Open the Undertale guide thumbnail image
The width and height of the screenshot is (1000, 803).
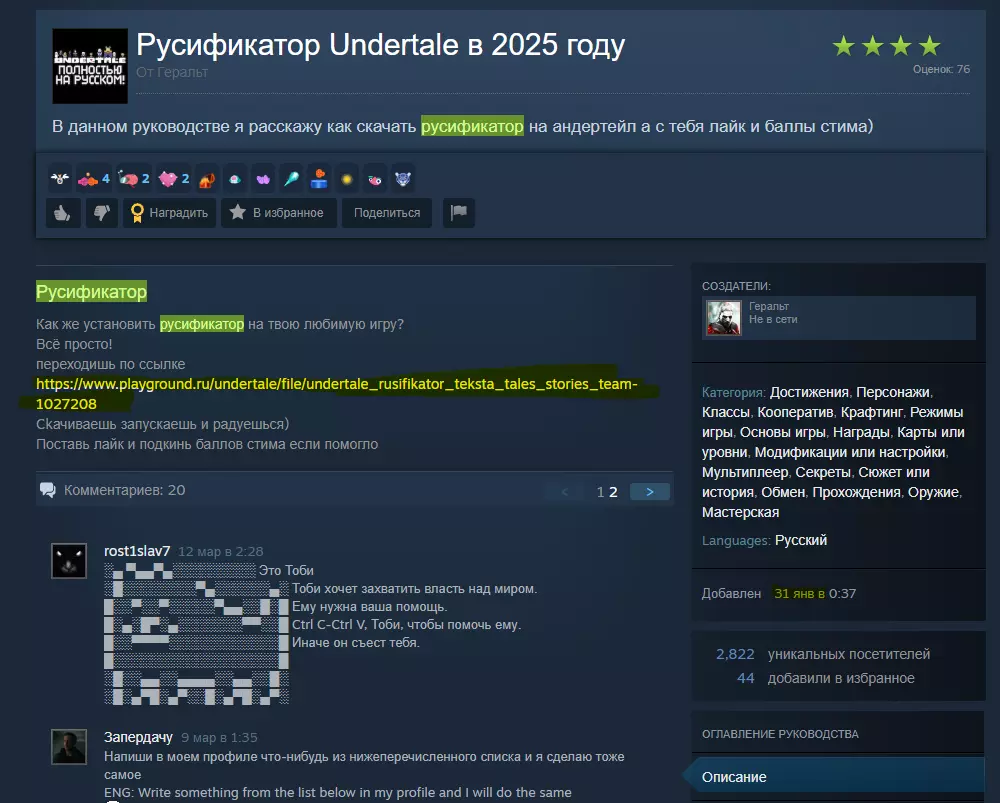[x=90, y=66]
